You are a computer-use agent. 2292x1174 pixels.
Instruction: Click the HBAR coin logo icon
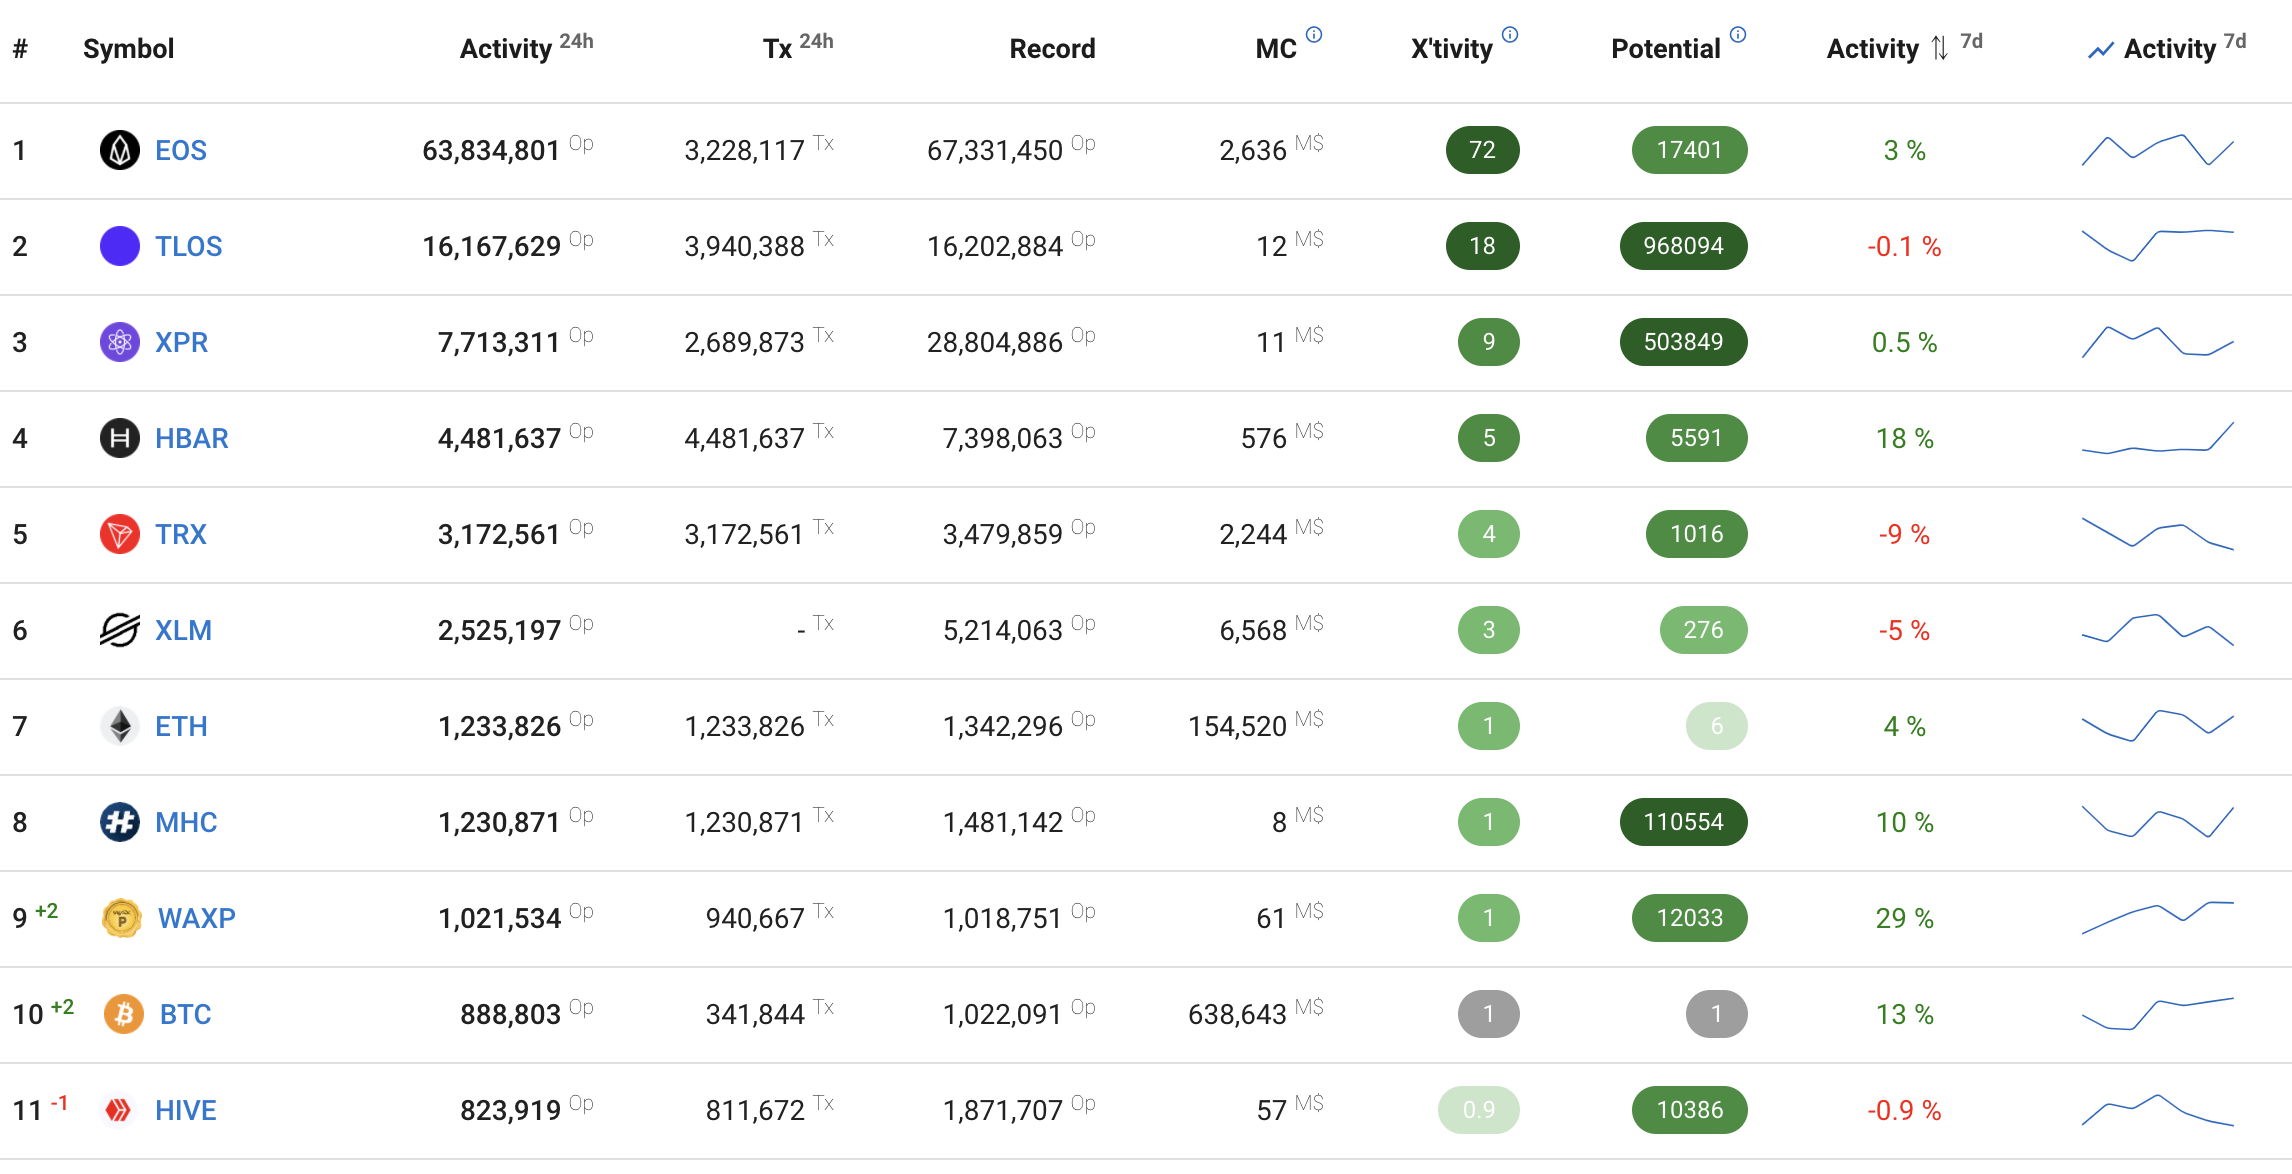119,438
